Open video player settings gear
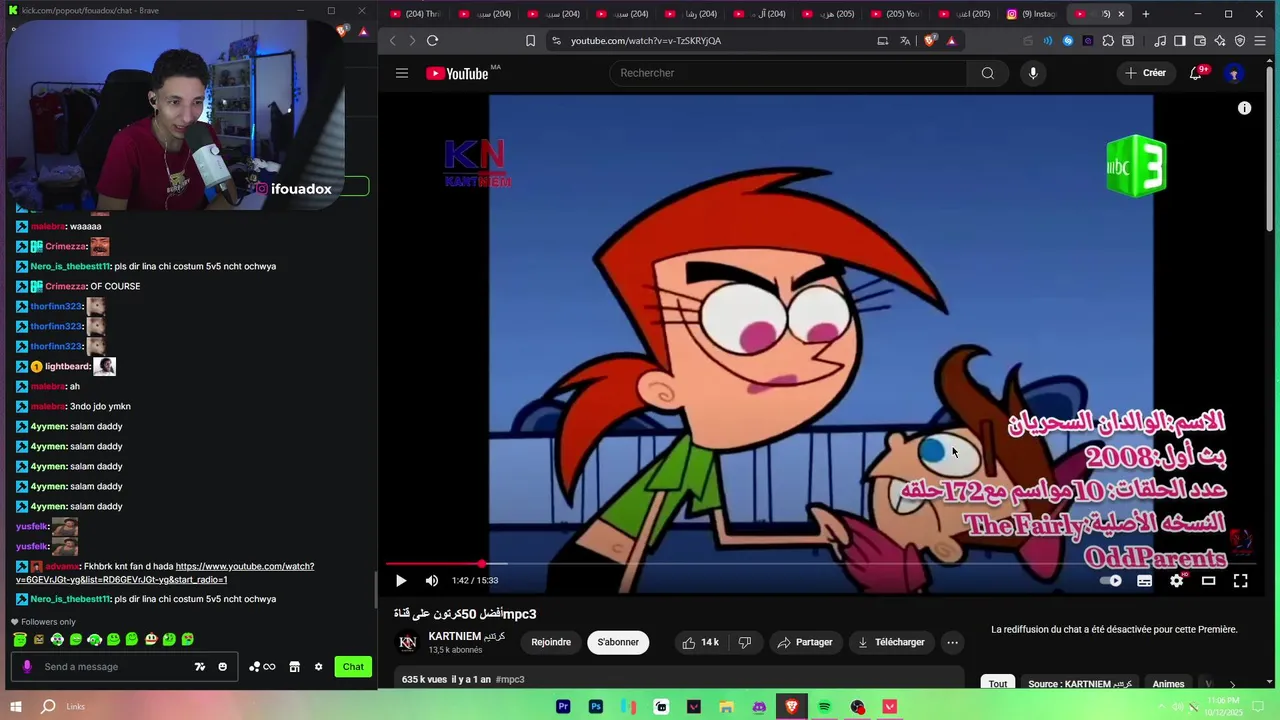Screen dimensions: 1280x720 1177,580
